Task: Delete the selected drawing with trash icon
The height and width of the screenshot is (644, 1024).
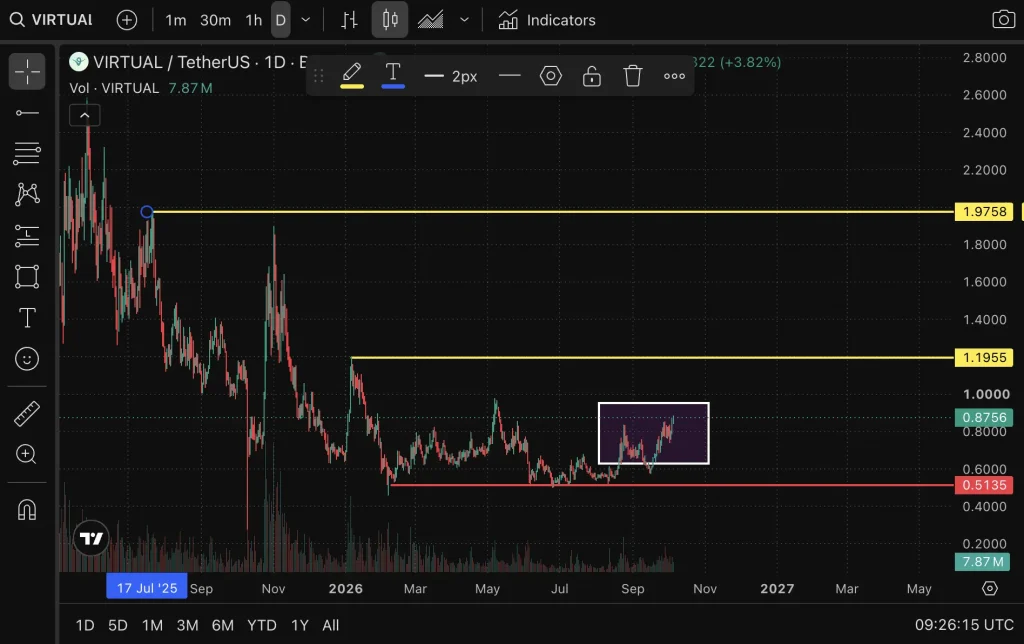Action: pos(633,76)
